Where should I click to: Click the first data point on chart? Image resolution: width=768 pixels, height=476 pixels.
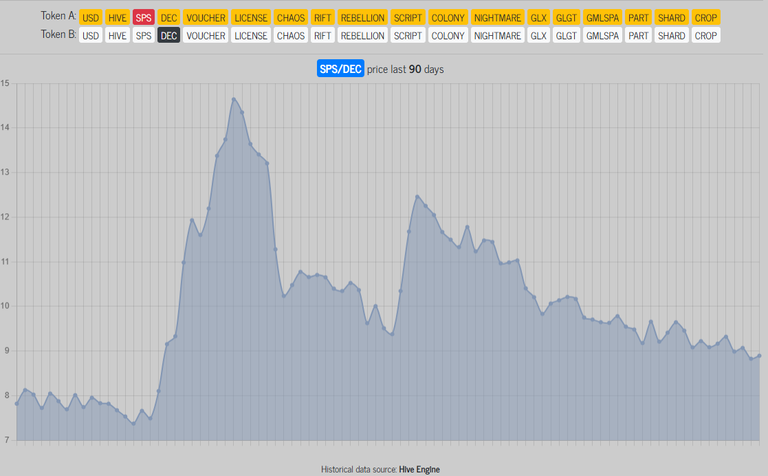click(x=17, y=404)
